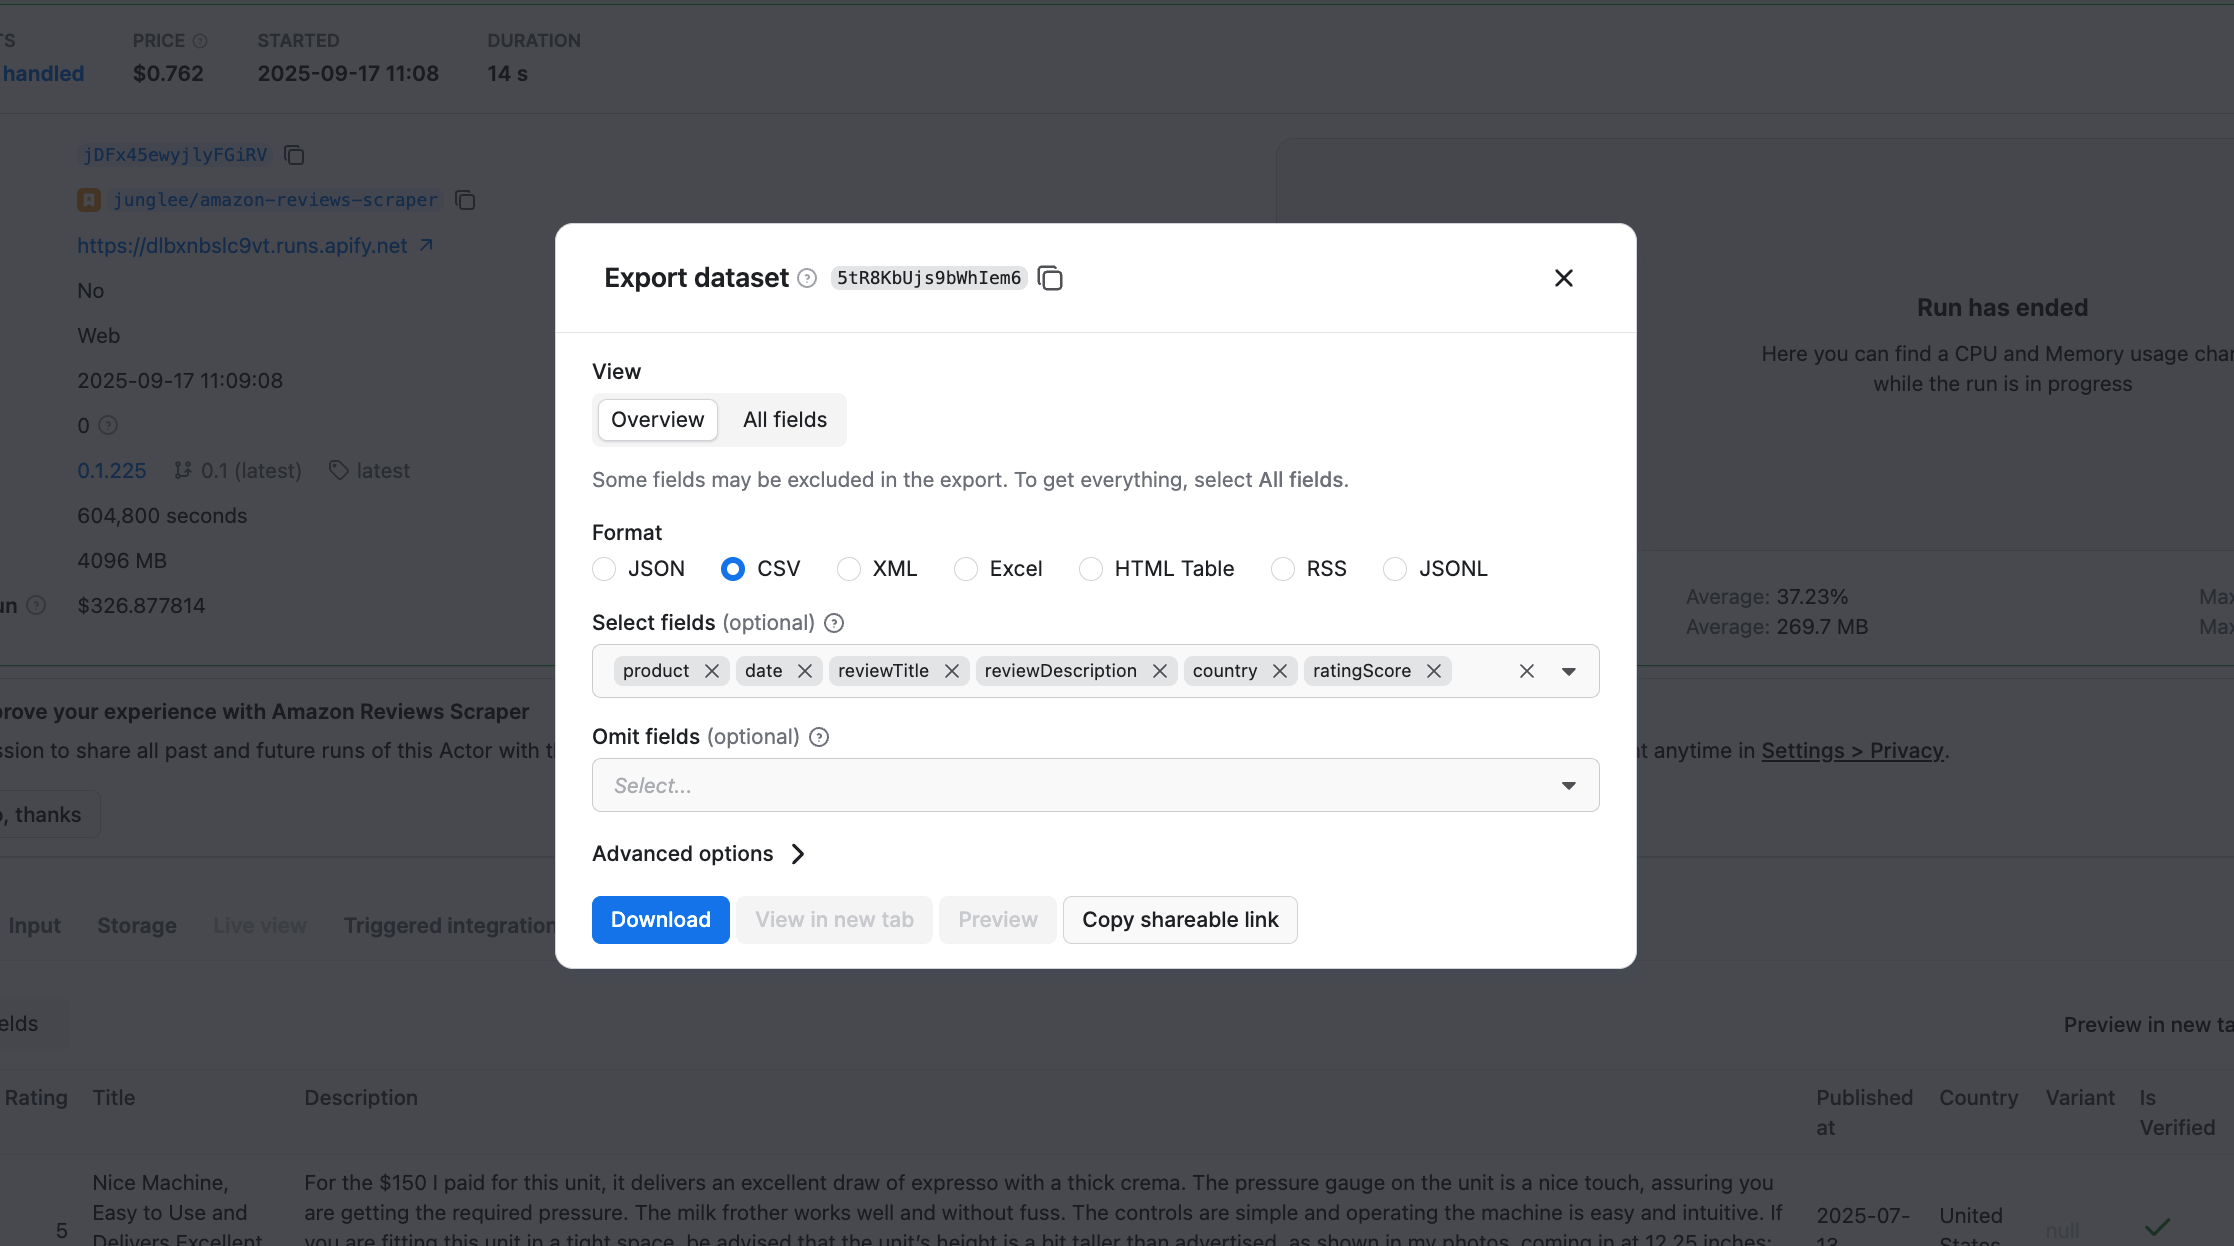Copy the junglee/amazon-reviews-scraper actor name
Viewport: 2234px width, 1246px height.
(464, 200)
